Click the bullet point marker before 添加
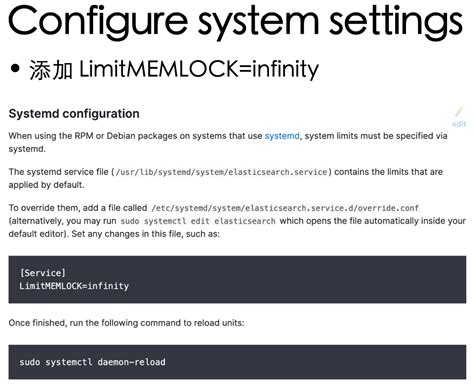Screen dimensions: 474x386 pyautogui.click(x=15, y=68)
